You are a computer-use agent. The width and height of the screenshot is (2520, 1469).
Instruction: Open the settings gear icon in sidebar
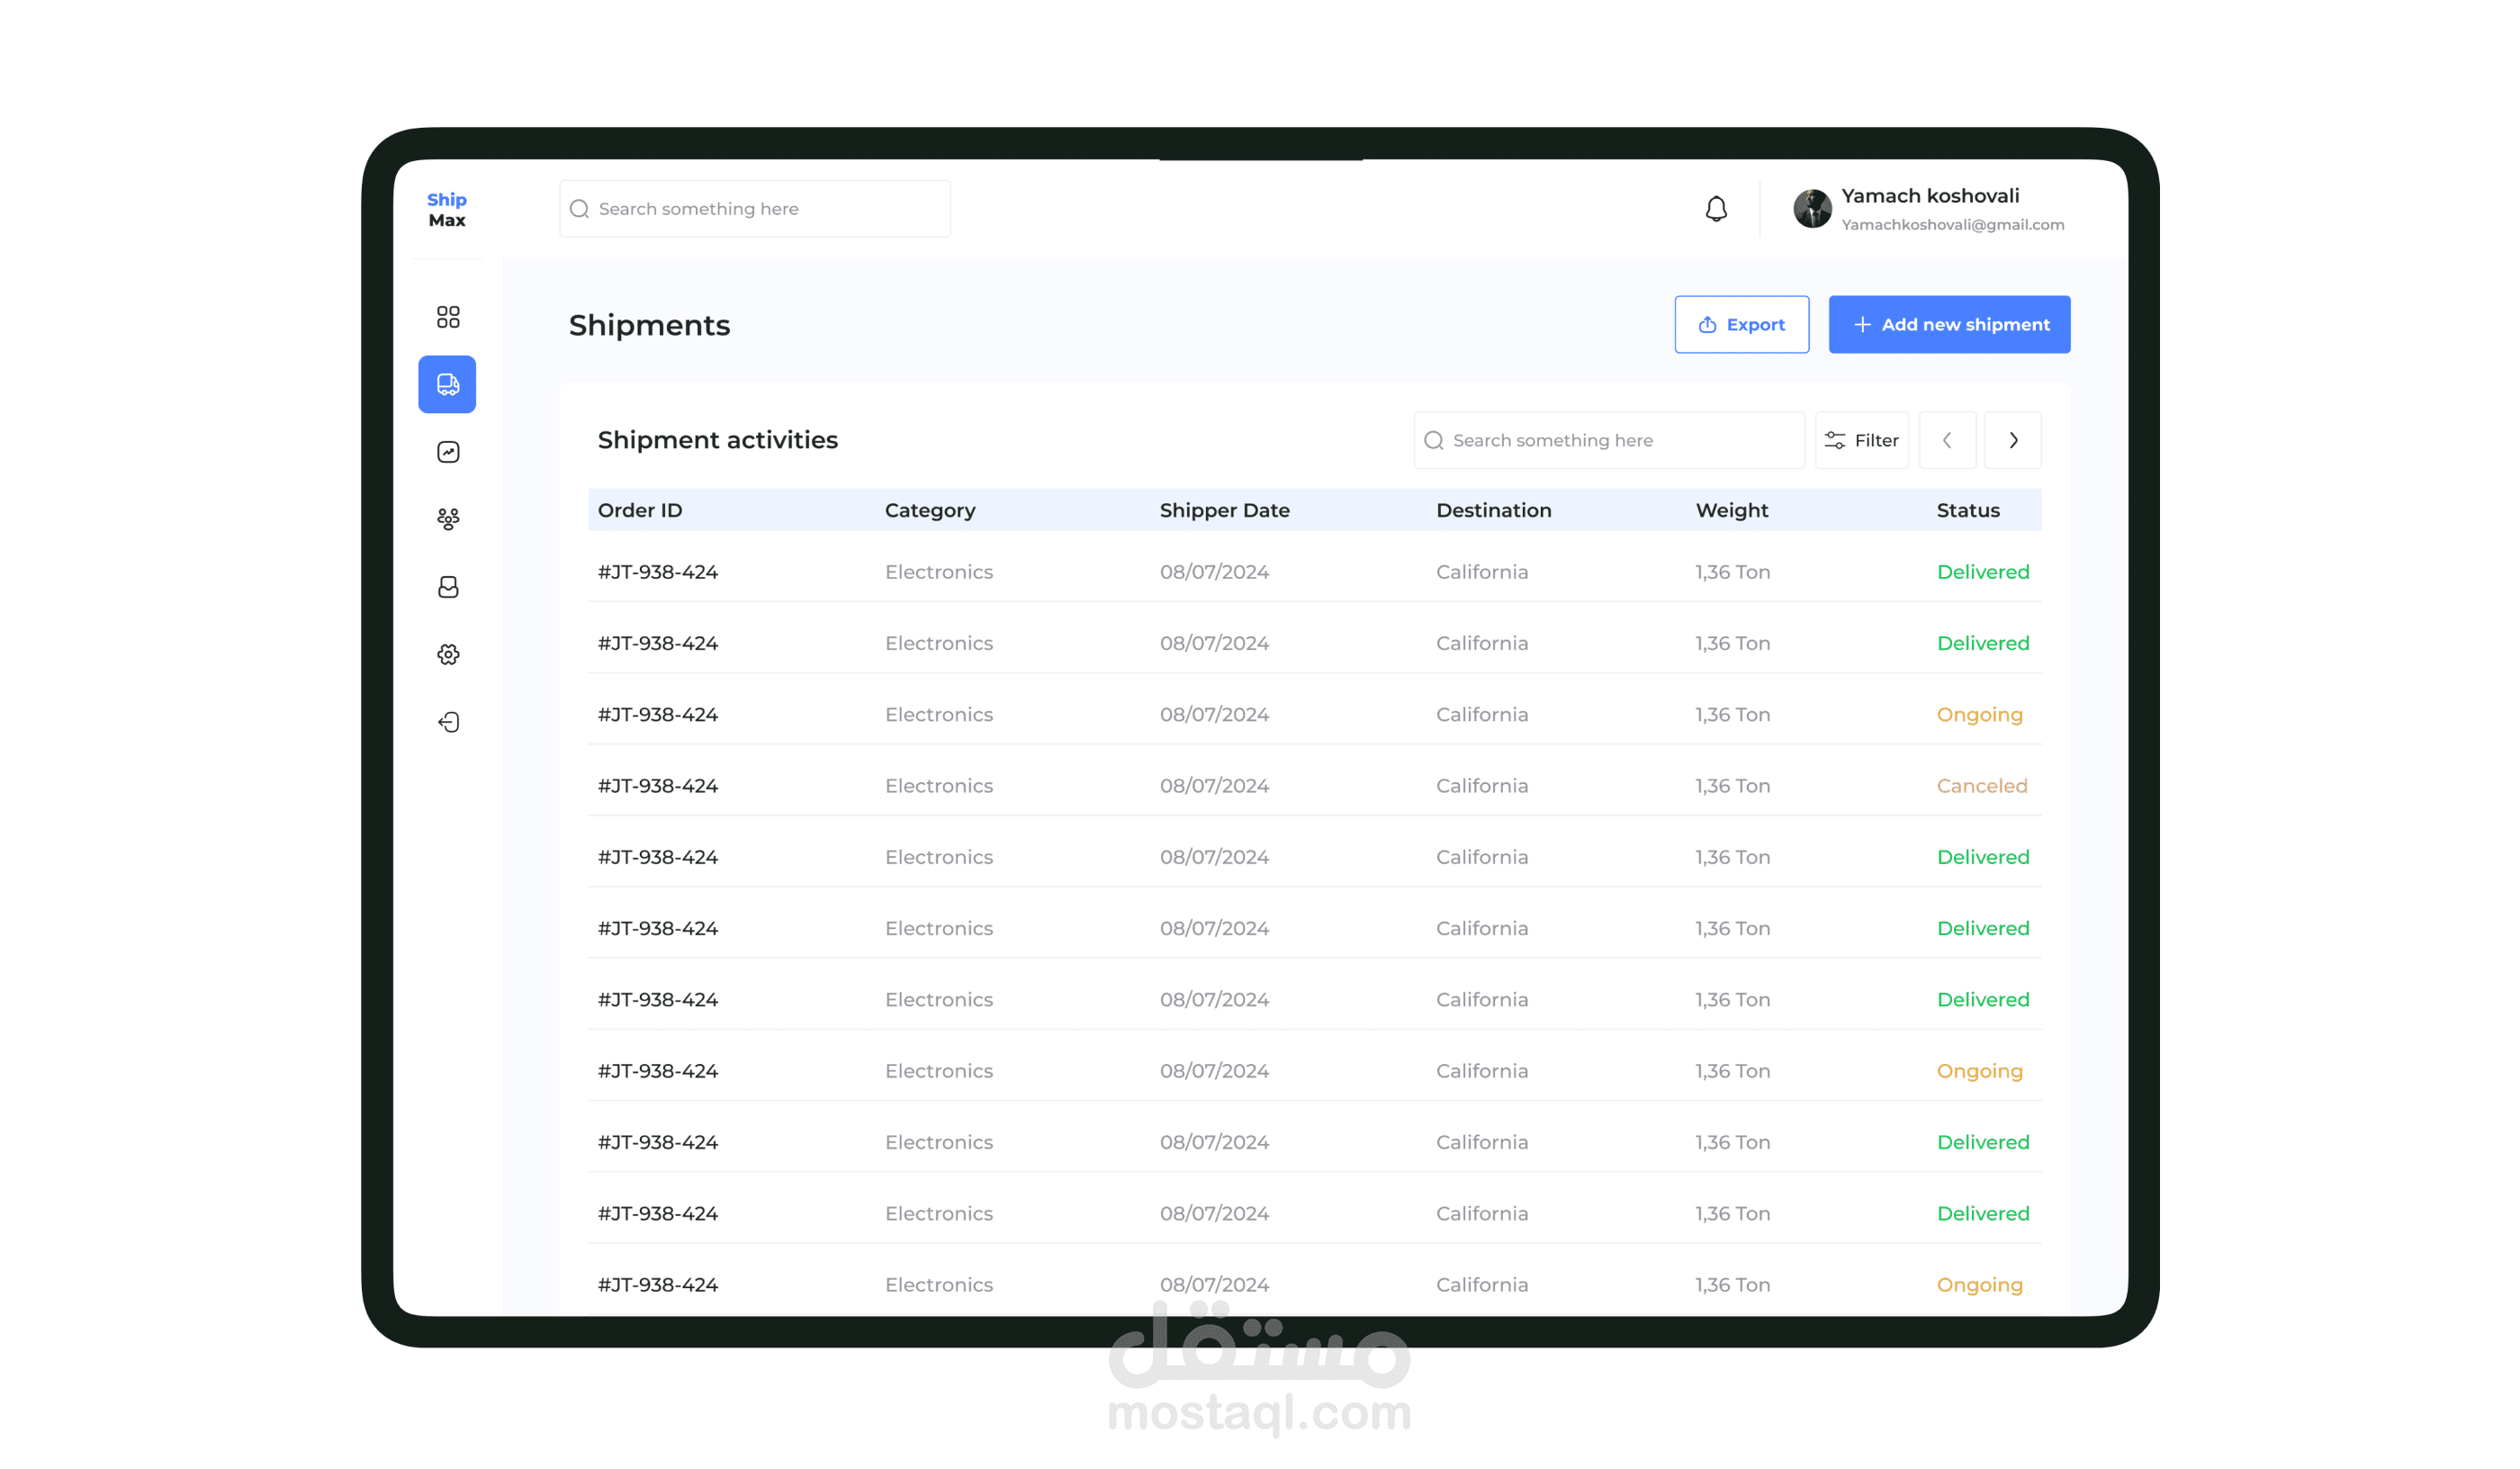(448, 654)
